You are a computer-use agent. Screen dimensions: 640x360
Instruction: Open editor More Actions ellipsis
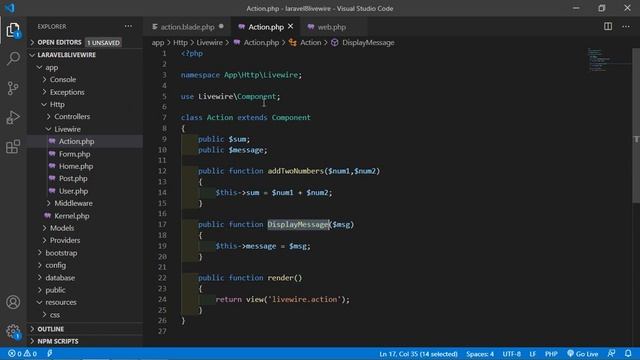(626, 27)
